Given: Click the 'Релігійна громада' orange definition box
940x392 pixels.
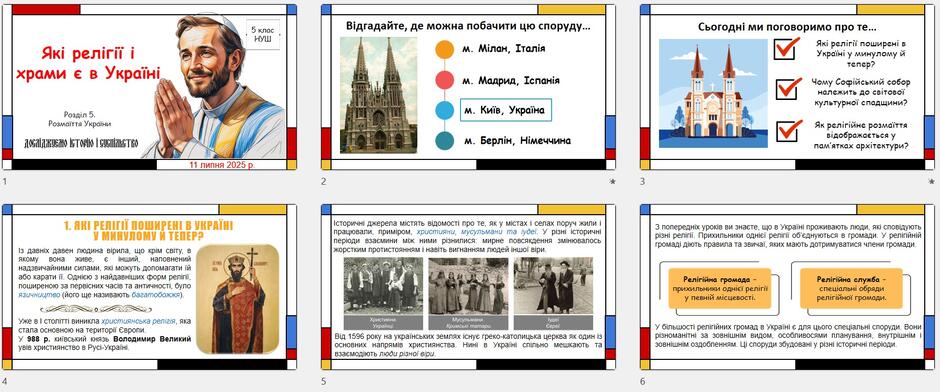Looking at the screenshot, I should [719, 288].
